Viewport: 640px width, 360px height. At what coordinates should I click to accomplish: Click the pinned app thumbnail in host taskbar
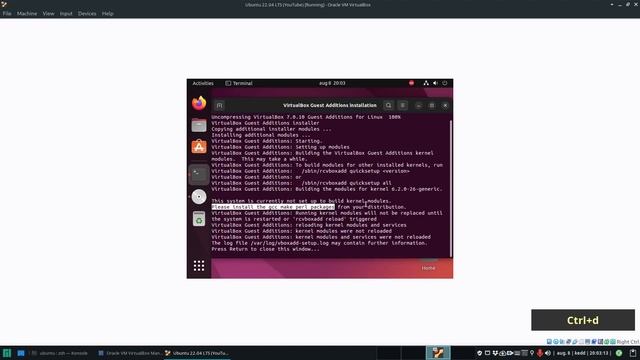point(438,353)
